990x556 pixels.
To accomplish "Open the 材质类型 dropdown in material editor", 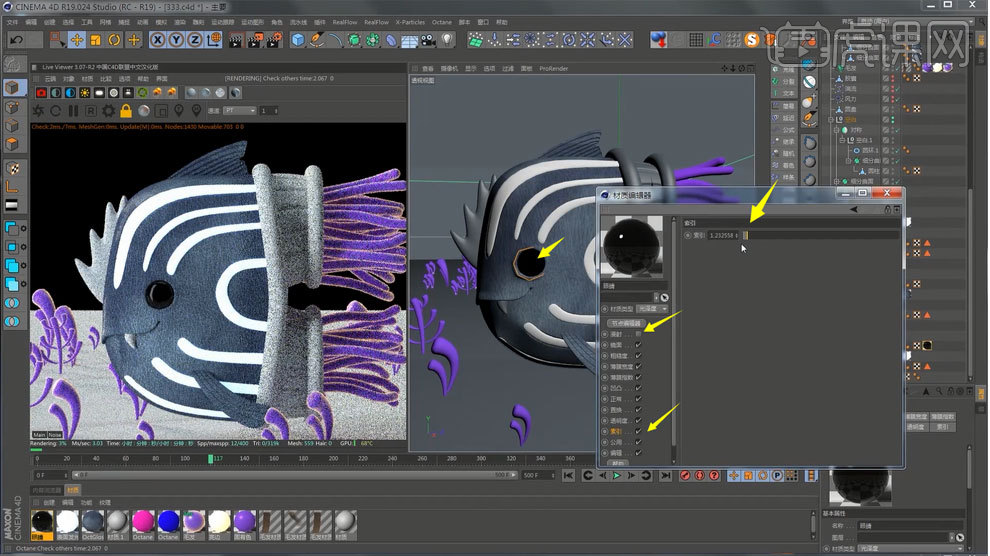I will click(653, 309).
